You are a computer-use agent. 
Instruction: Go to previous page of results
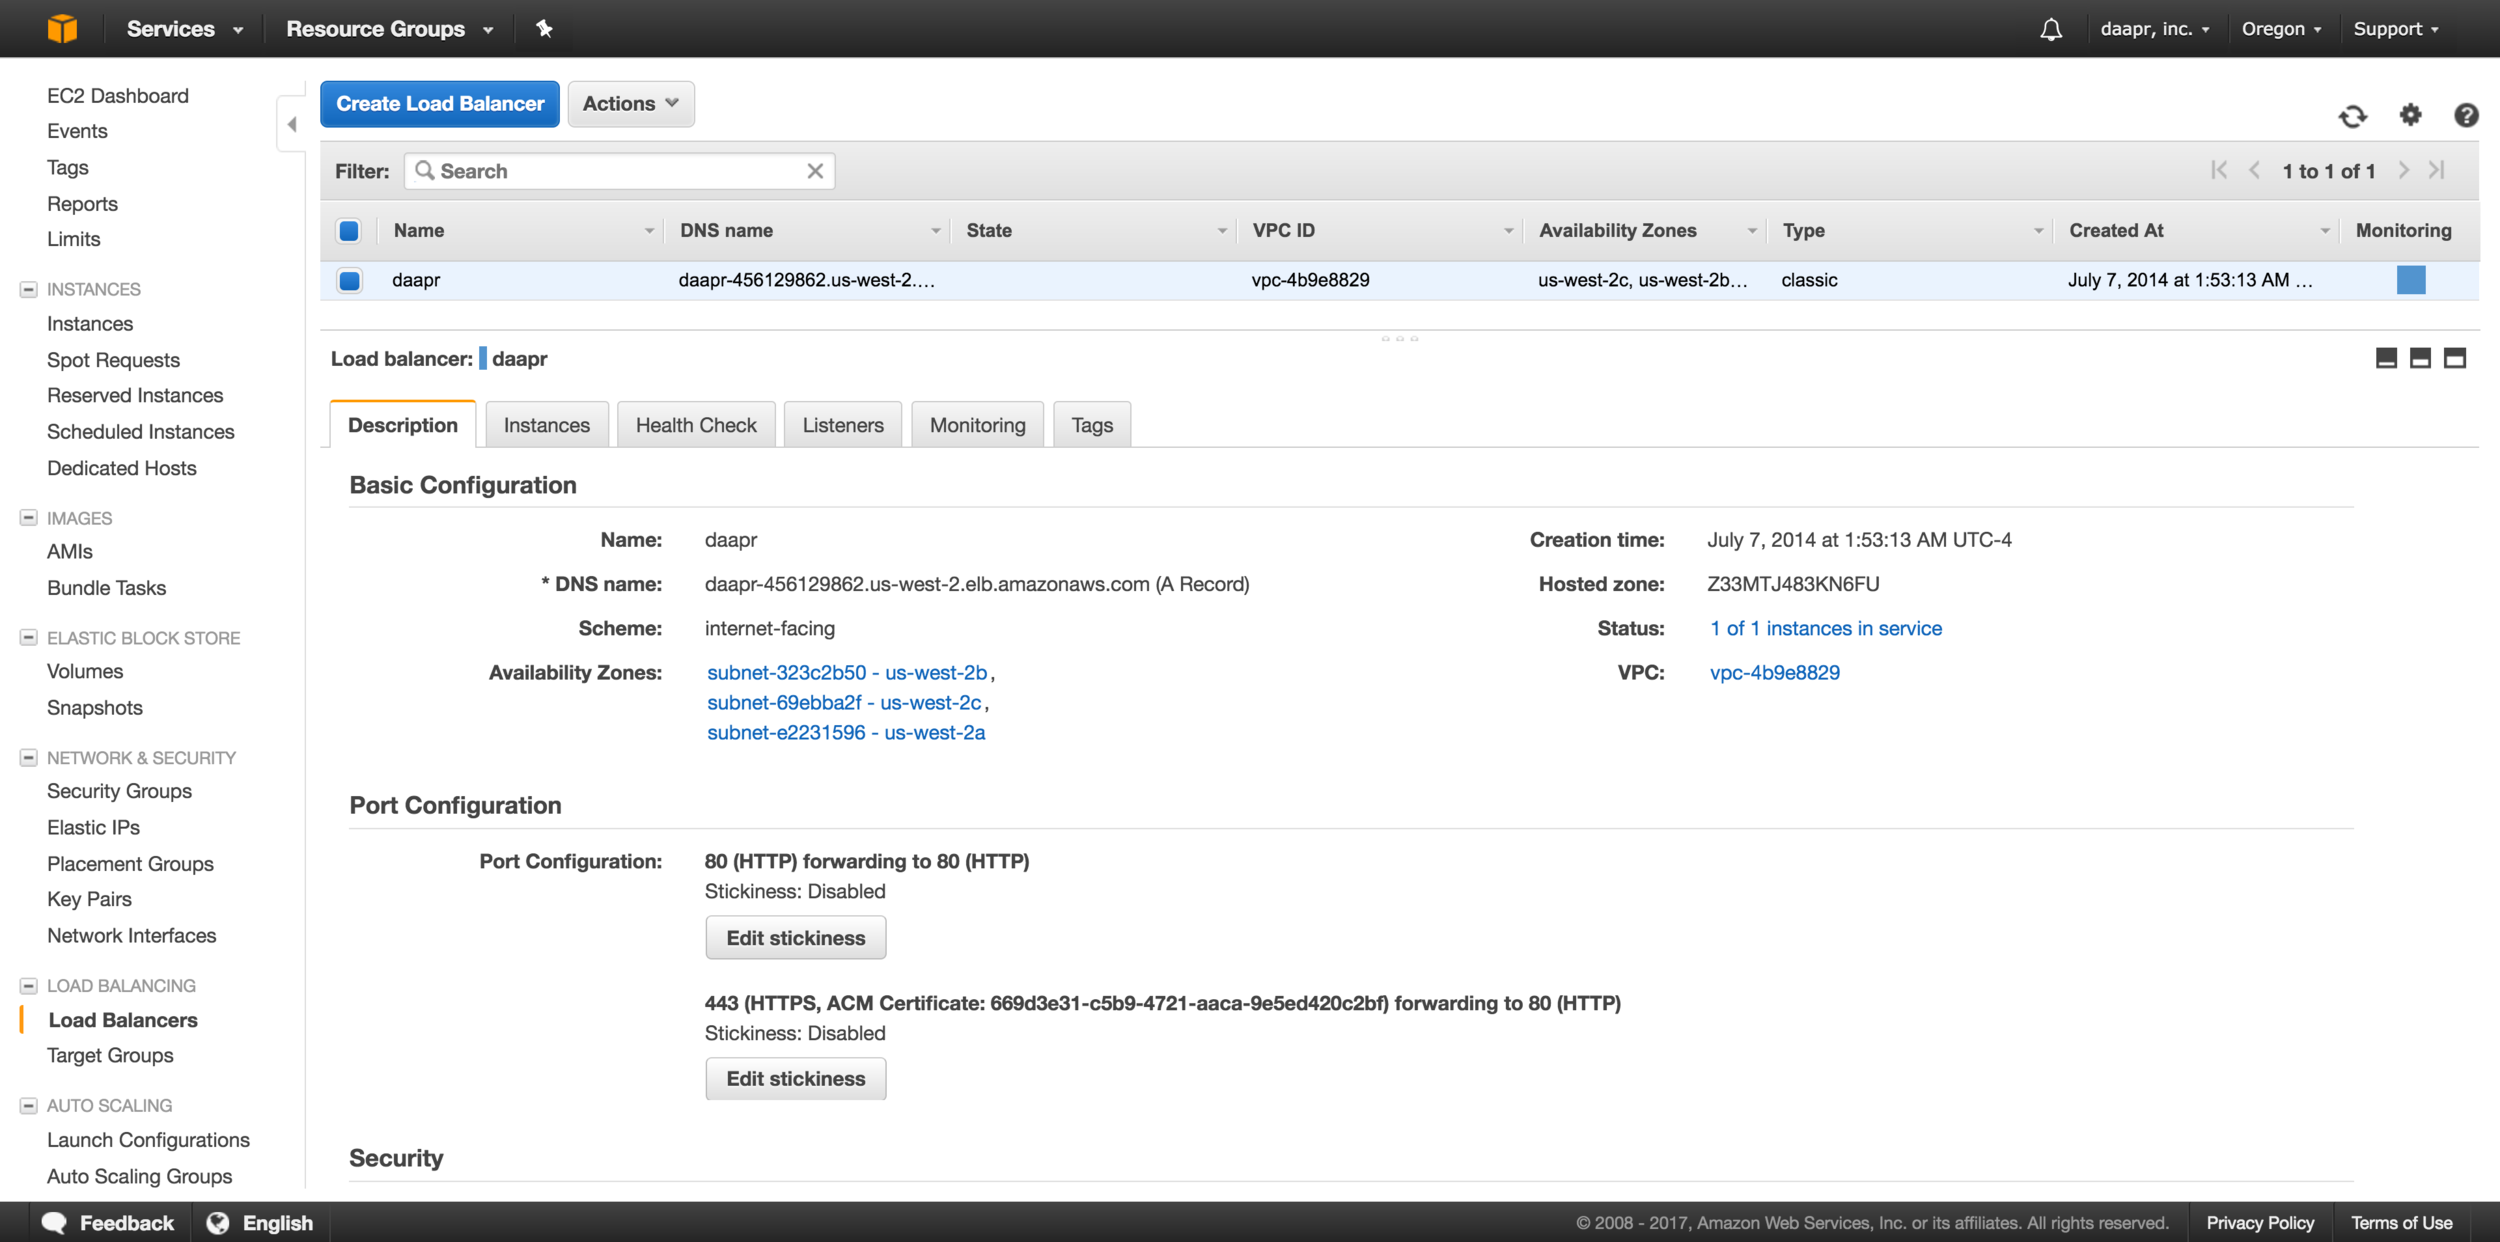tap(2254, 170)
